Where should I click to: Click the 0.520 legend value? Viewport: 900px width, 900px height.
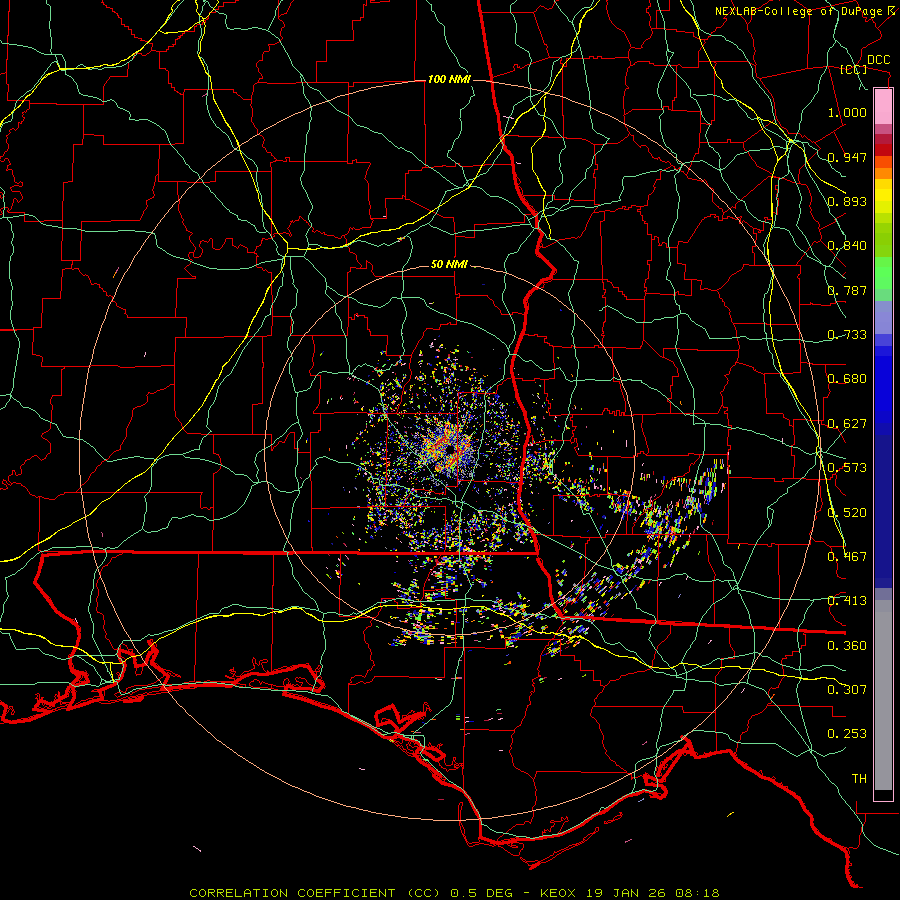point(847,513)
